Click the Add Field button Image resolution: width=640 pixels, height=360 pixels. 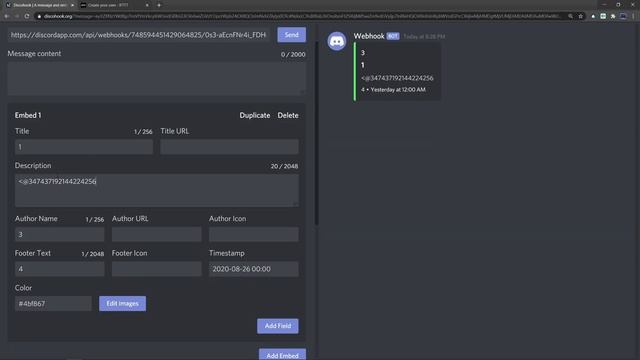[x=278, y=326]
